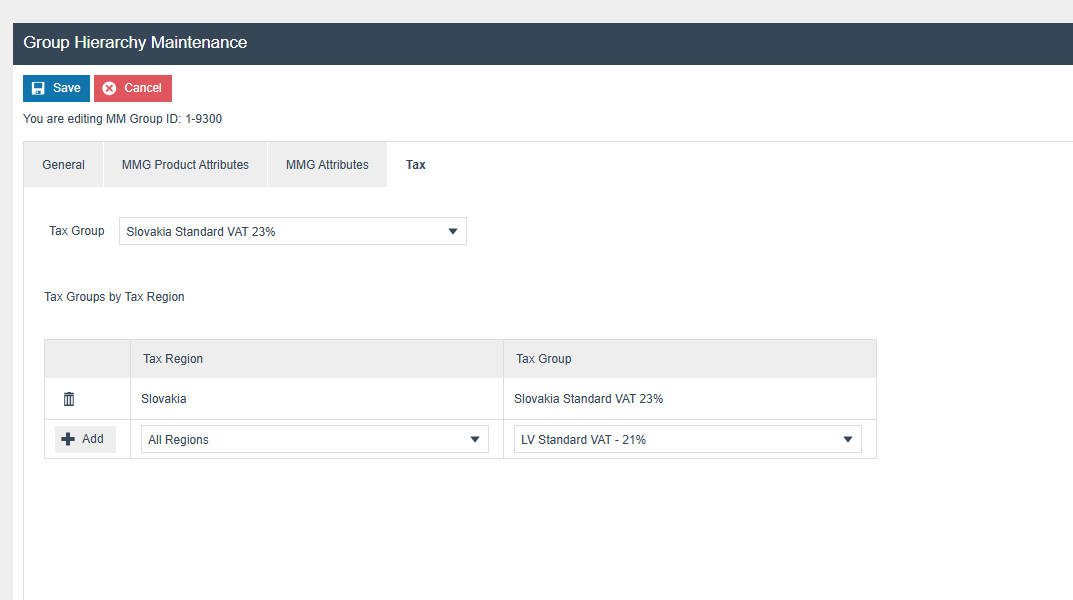Screen dimensions: 1073x600
Task: Click the Tax Region column header
Action: click(x=173, y=359)
